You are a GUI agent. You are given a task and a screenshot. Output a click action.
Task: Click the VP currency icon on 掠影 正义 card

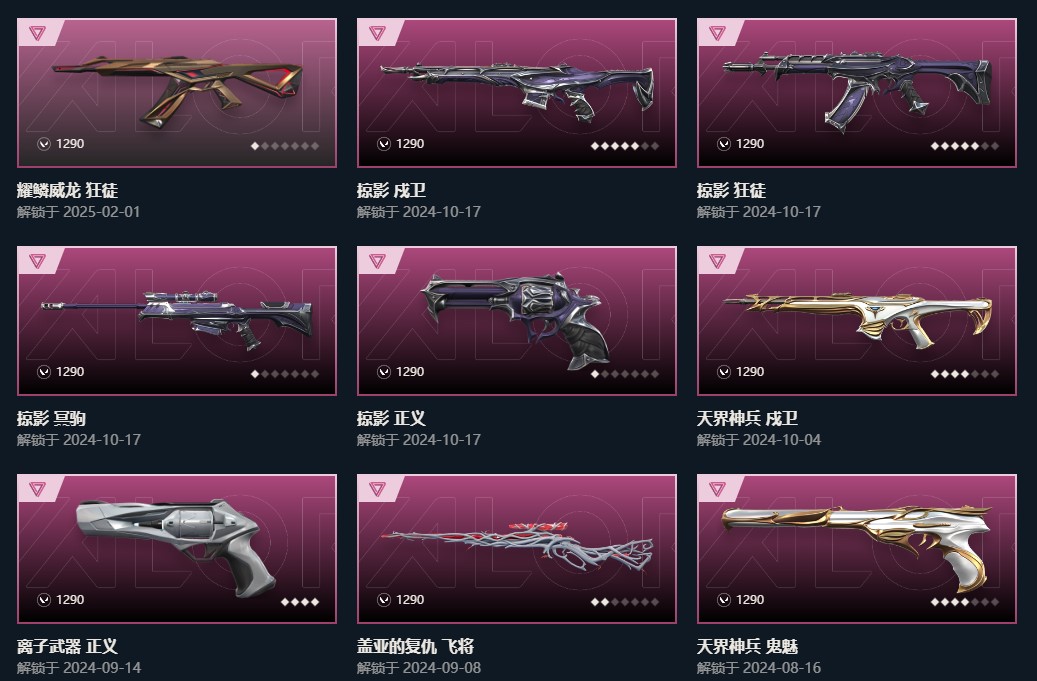[x=384, y=372]
